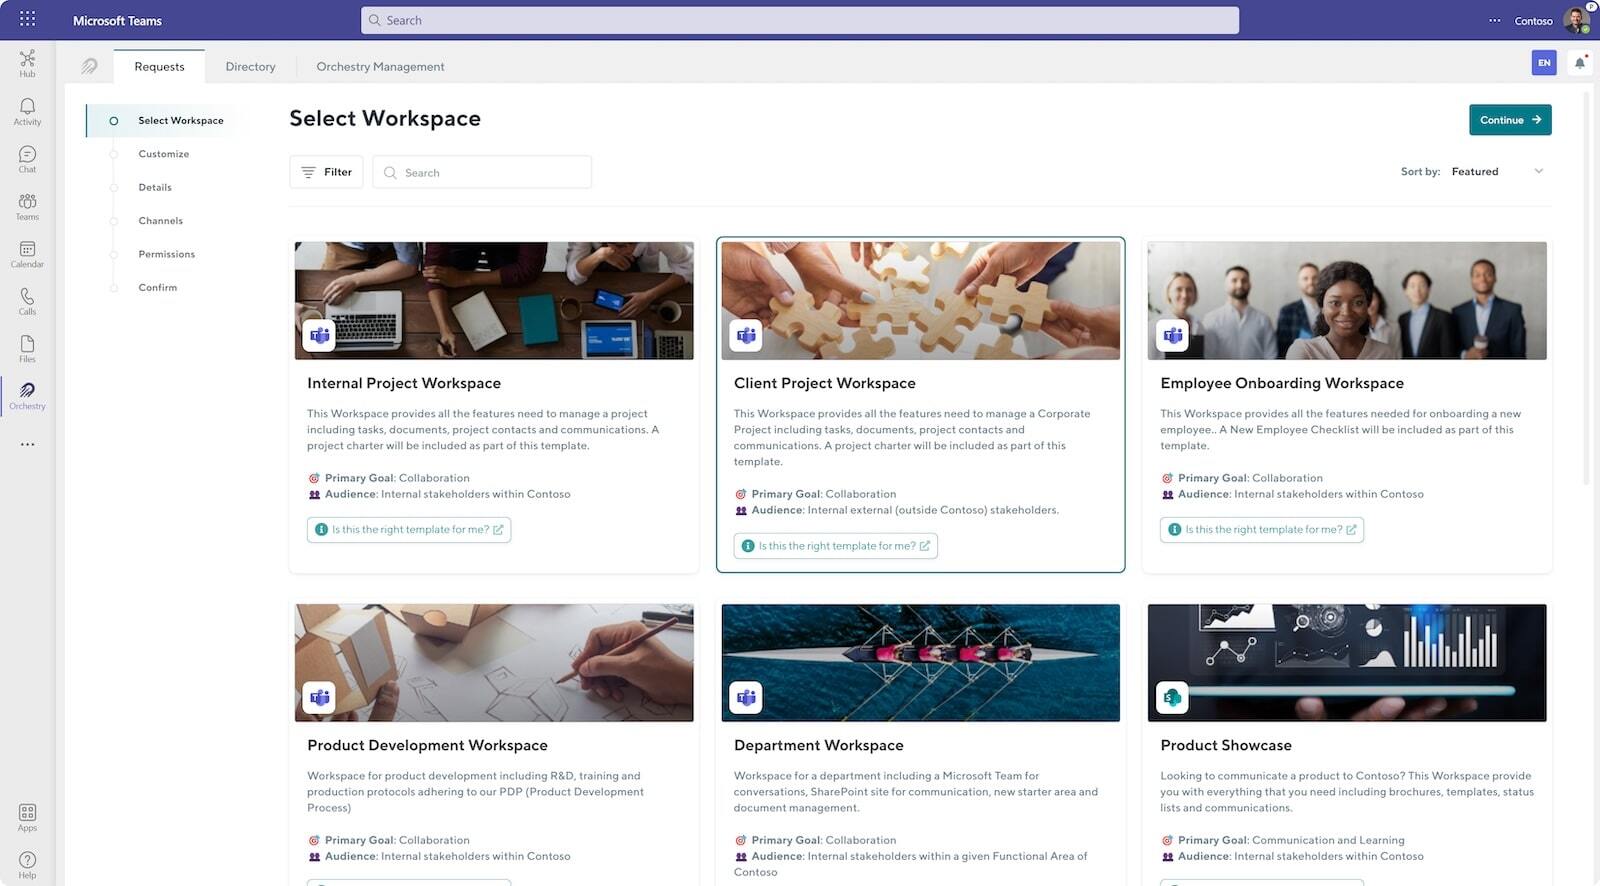Open template help link for Client Project
The width and height of the screenshot is (1600, 886).
pyautogui.click(x=835, y=546)
